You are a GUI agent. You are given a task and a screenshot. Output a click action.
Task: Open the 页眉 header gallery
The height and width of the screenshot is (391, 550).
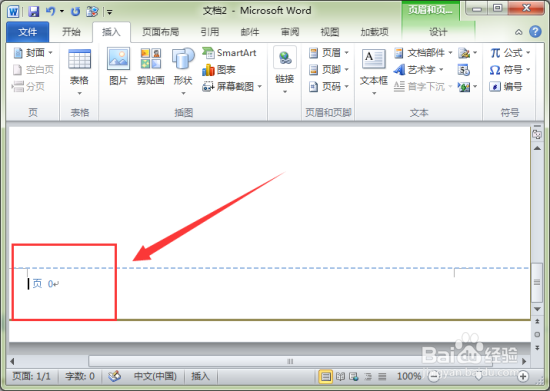tap(329, 53)
